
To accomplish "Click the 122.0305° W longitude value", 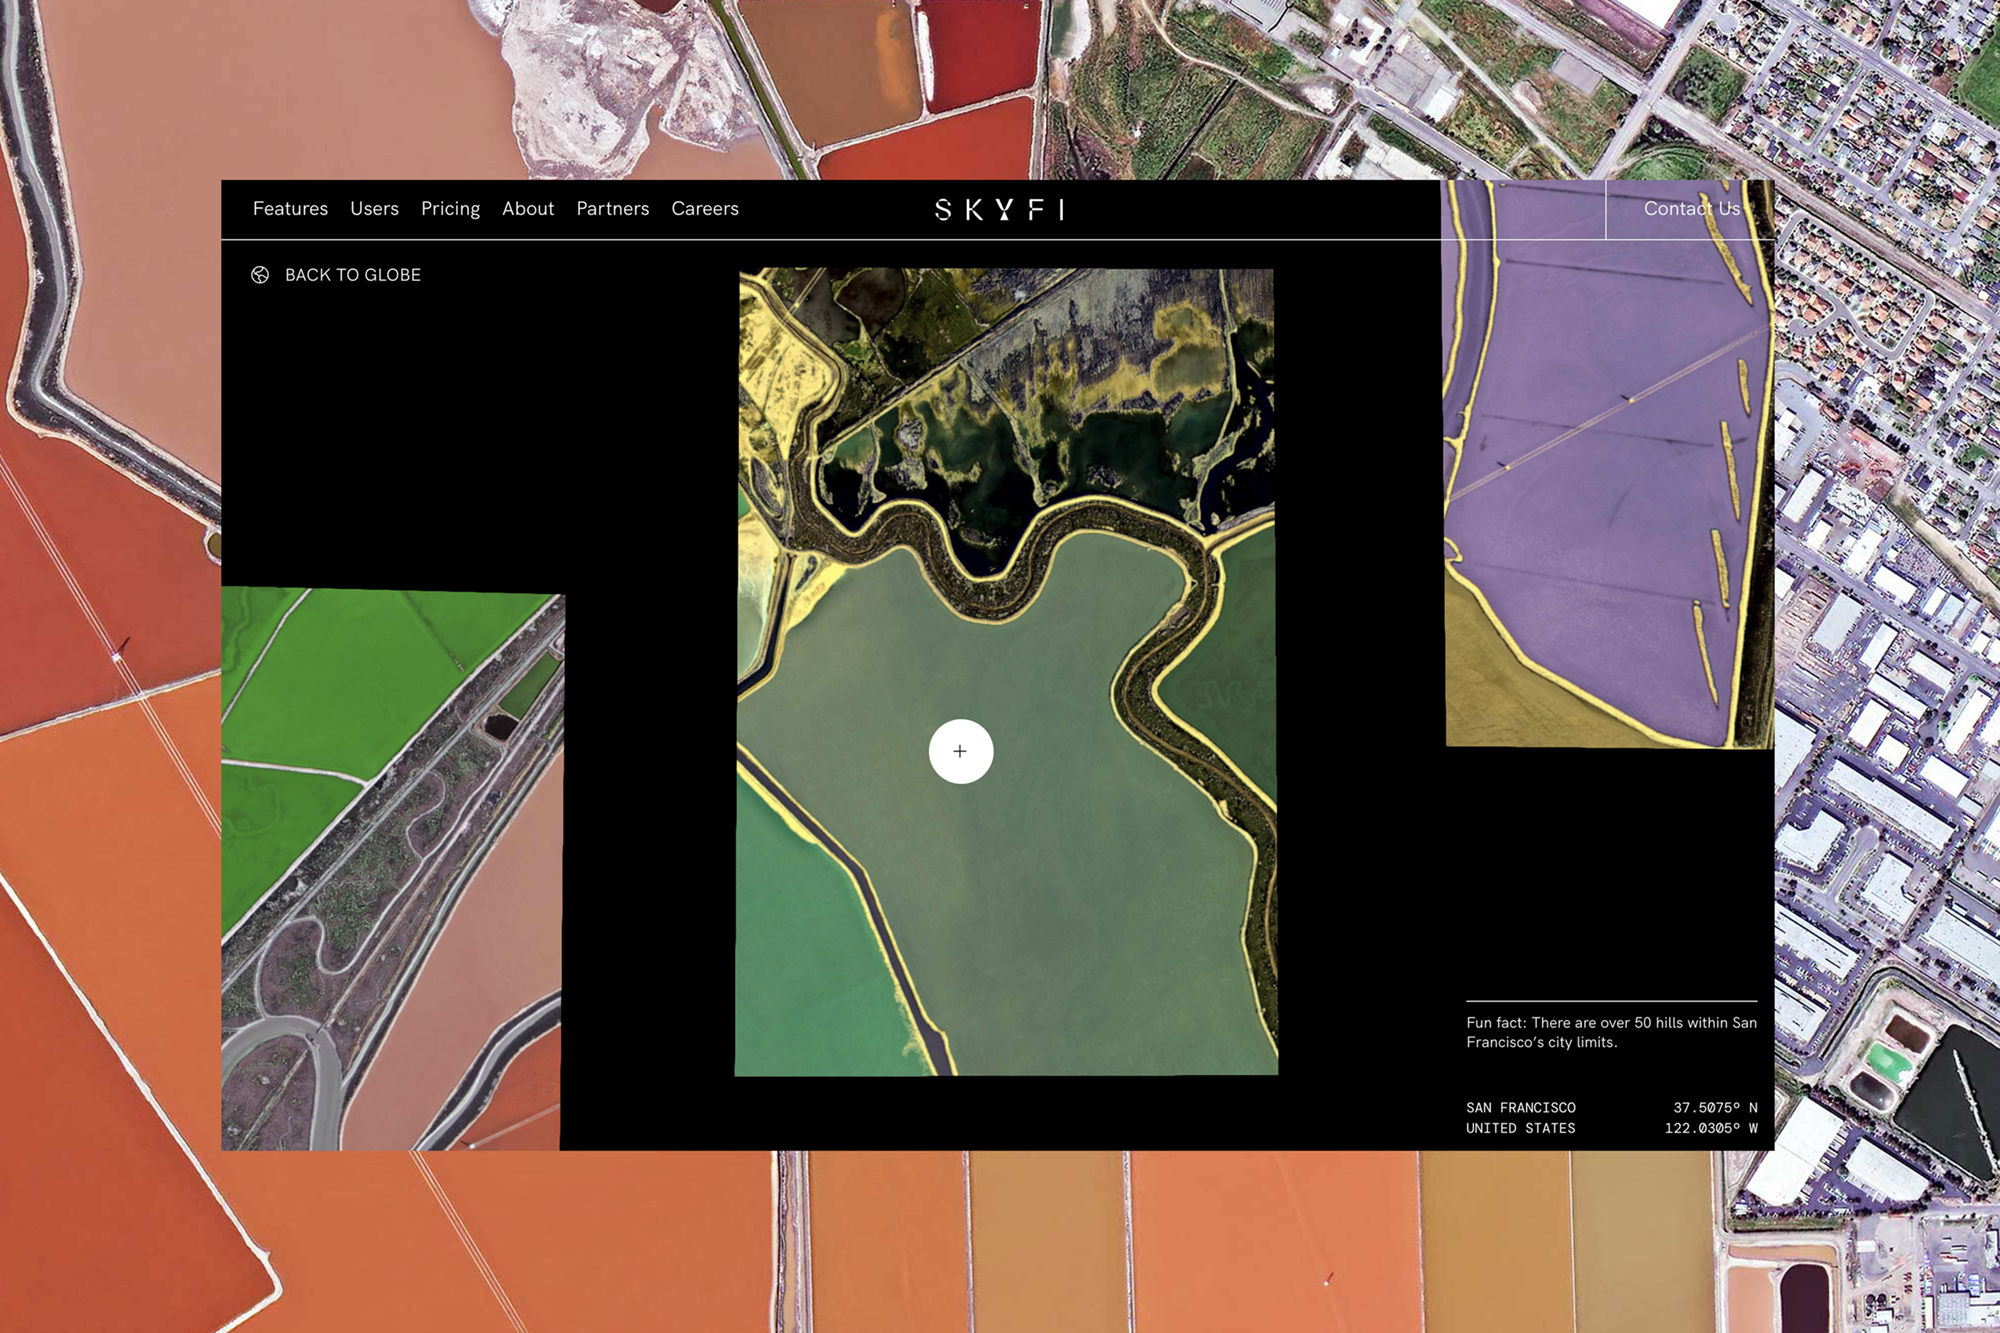I will (1710, 1129).
